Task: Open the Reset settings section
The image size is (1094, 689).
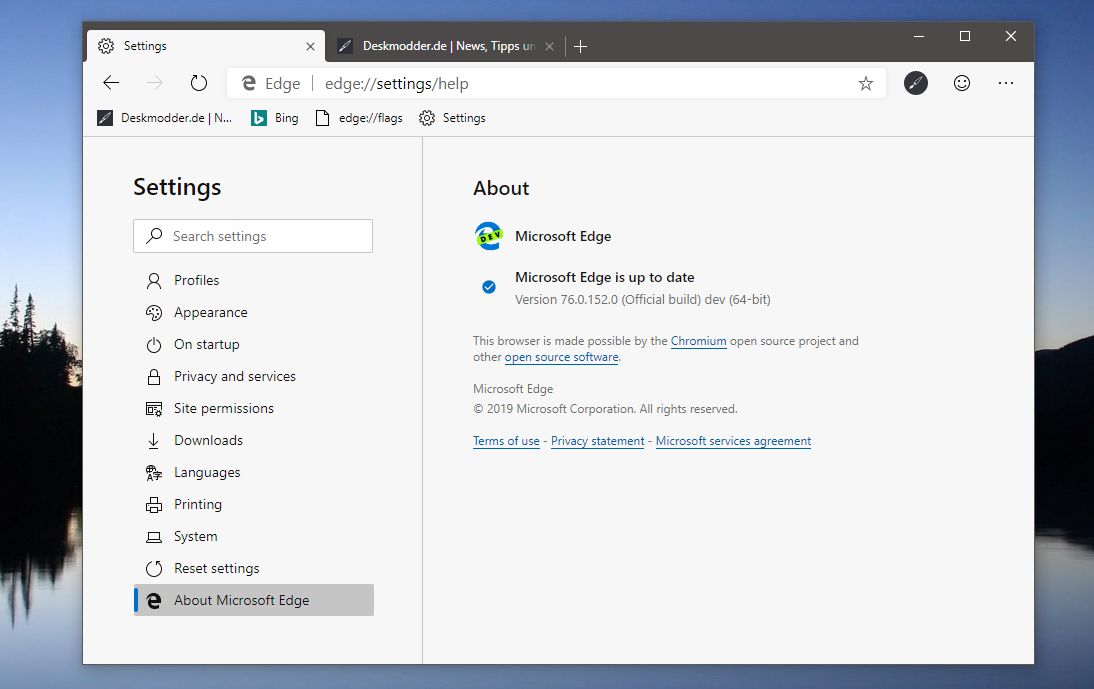Action: coord(253,568)
